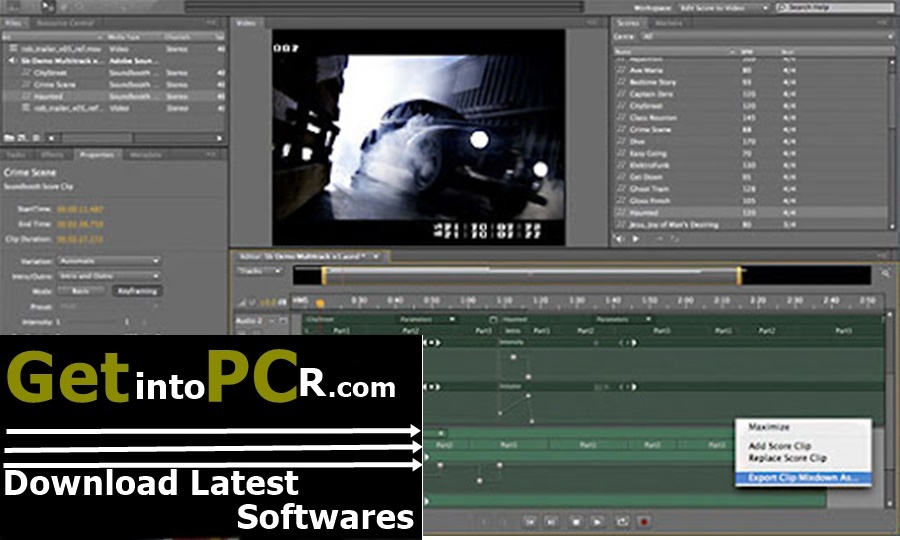This screenshot has height=540, width=900.
Task: Toggle loop playback in the transport bar
Action: click(622, 522)
